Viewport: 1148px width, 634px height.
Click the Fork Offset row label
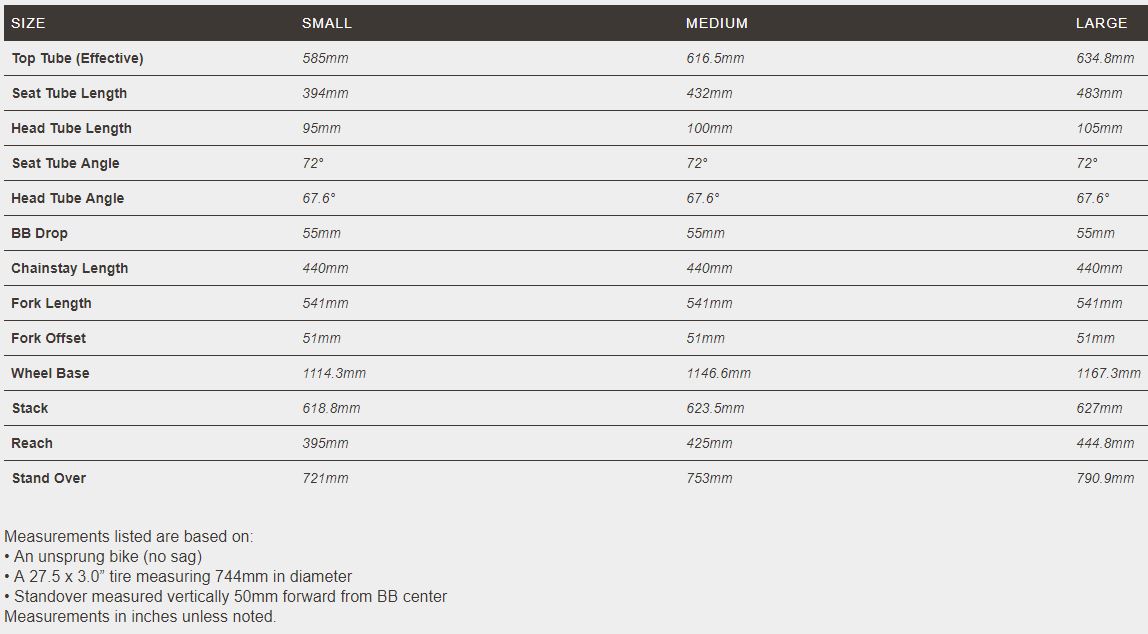pos(49,338)
